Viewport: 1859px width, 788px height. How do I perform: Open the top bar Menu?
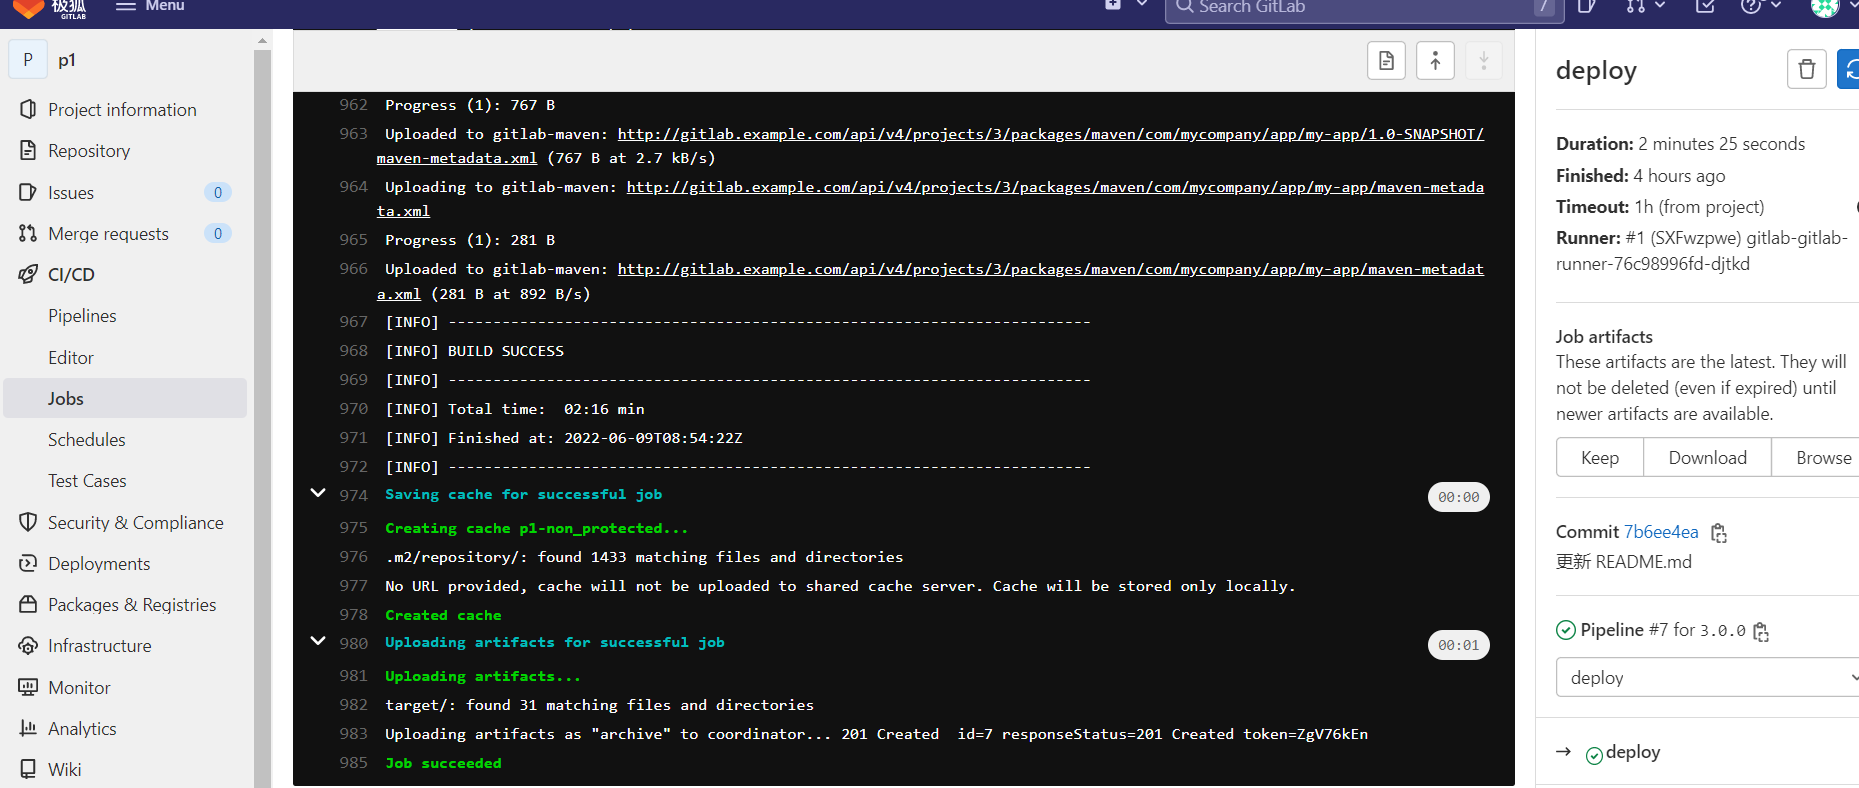pos(150,6)
